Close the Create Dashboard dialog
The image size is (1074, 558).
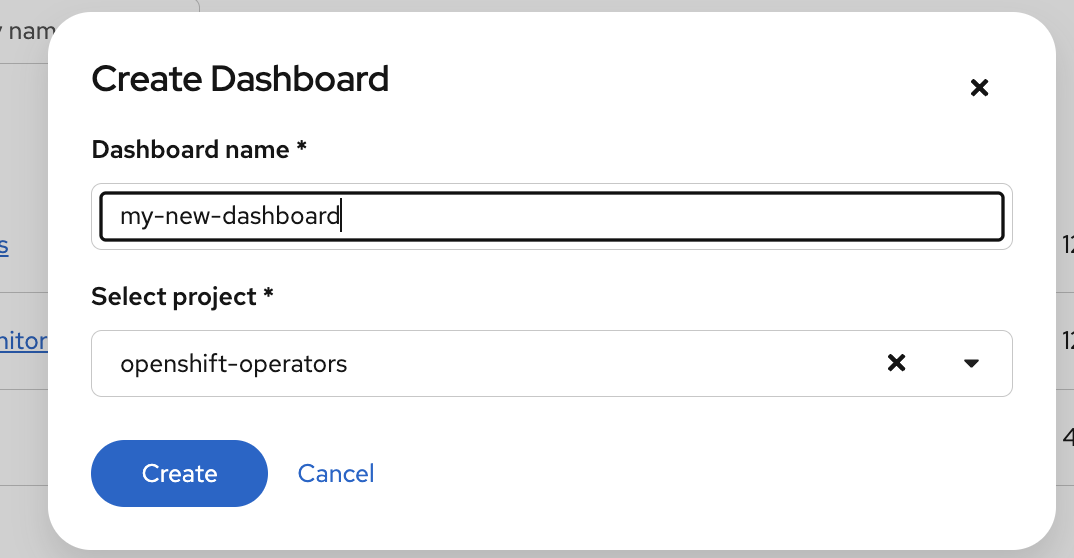pyautogui.click(x=980, y=88)
